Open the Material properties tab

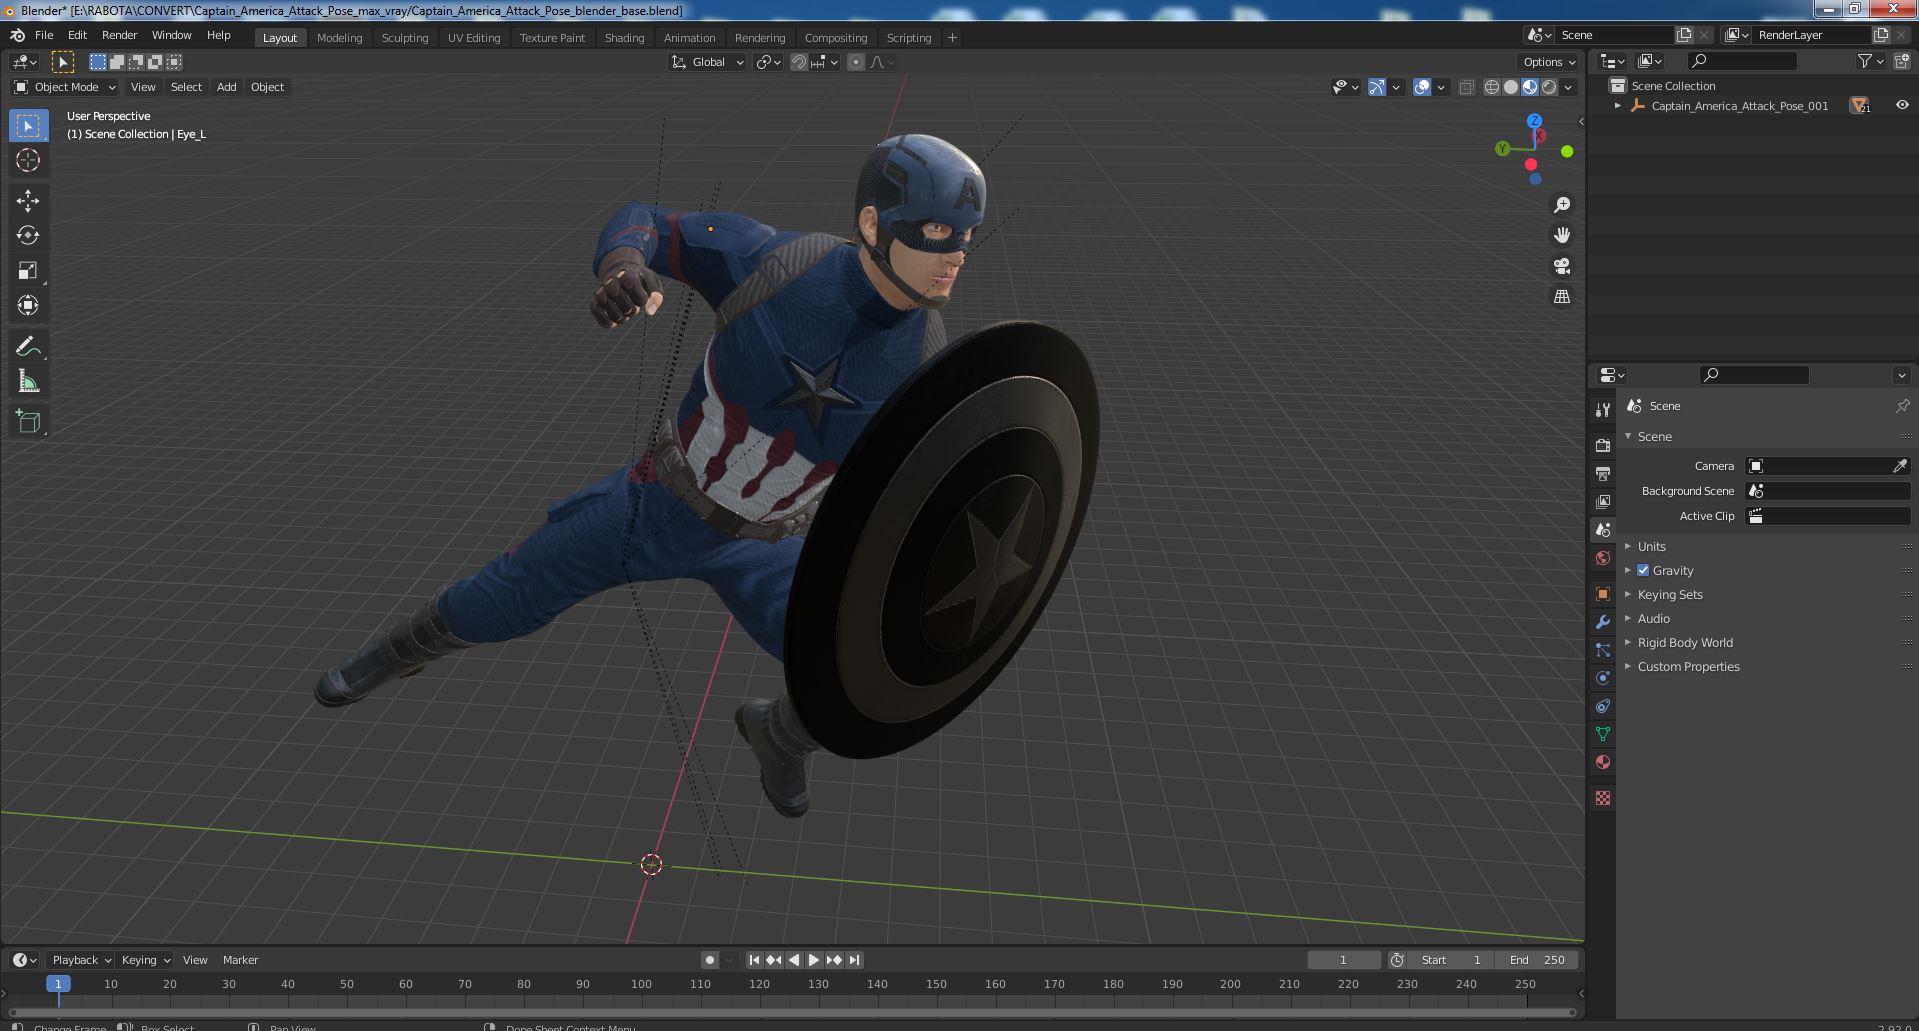coord(1603,762)
